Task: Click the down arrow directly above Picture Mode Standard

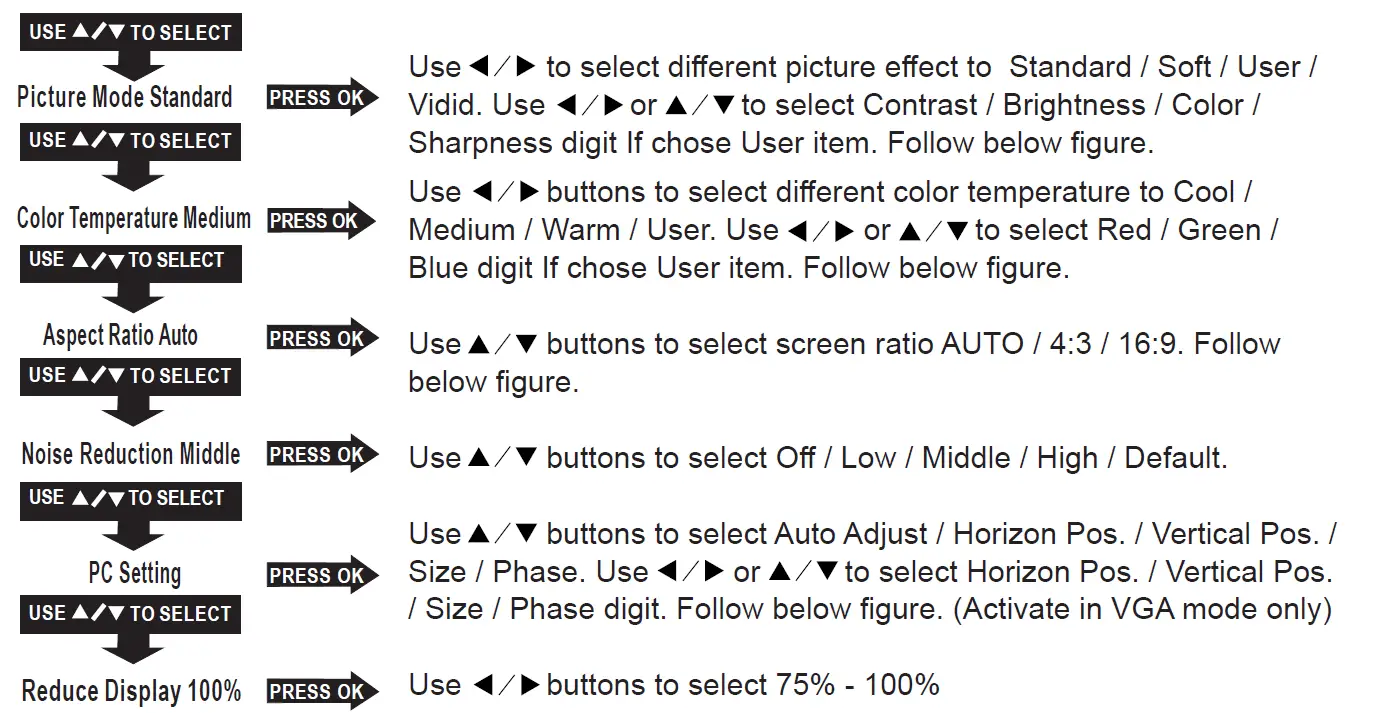Action: 130,66
